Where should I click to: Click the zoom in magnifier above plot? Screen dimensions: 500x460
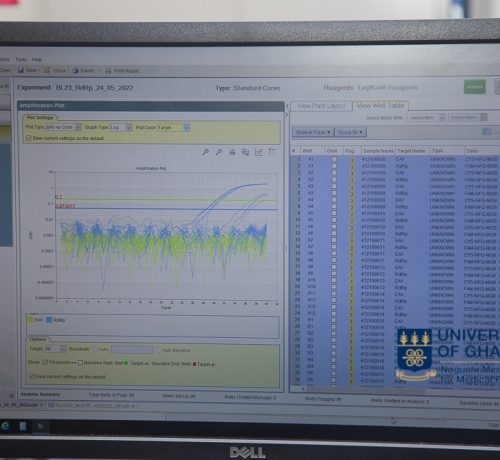point(206,152)
